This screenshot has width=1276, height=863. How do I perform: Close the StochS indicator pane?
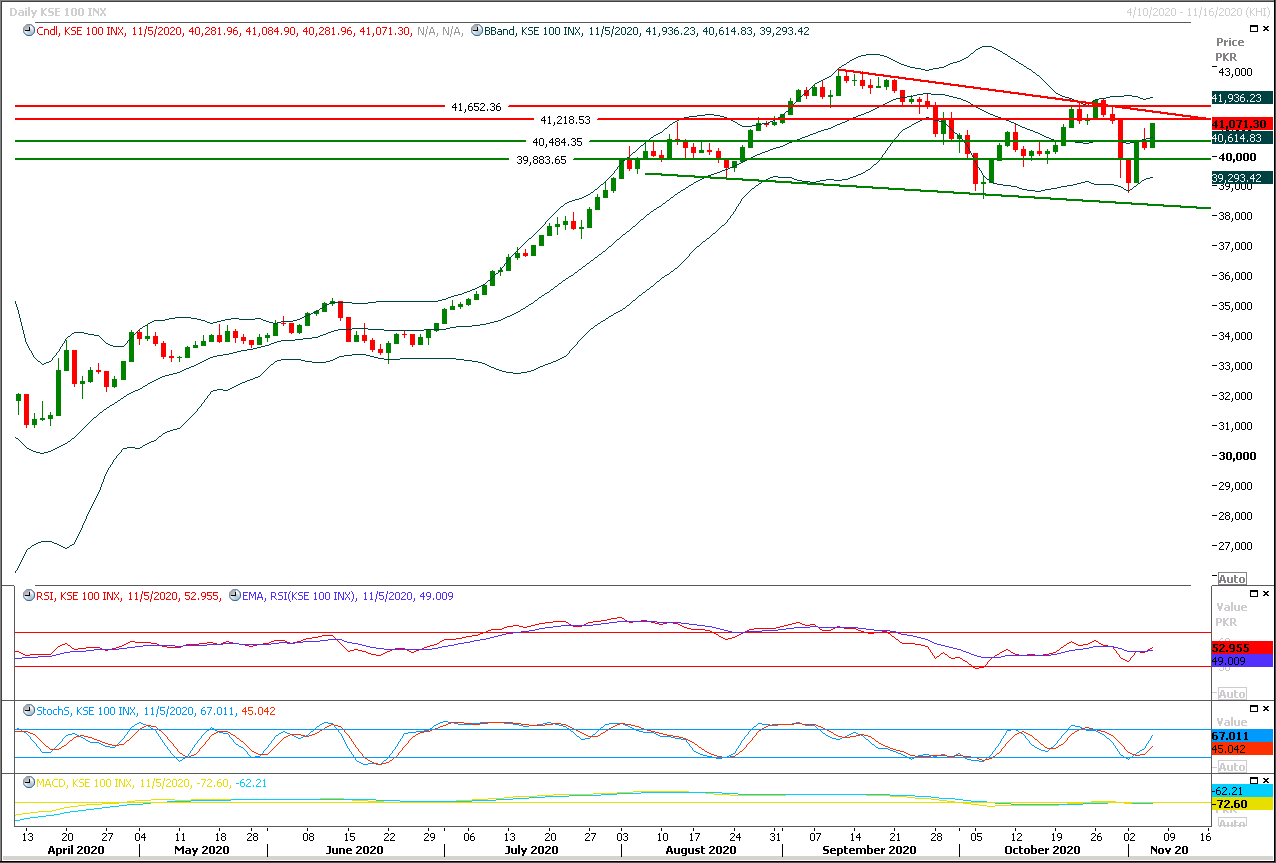coord(1267,708)
